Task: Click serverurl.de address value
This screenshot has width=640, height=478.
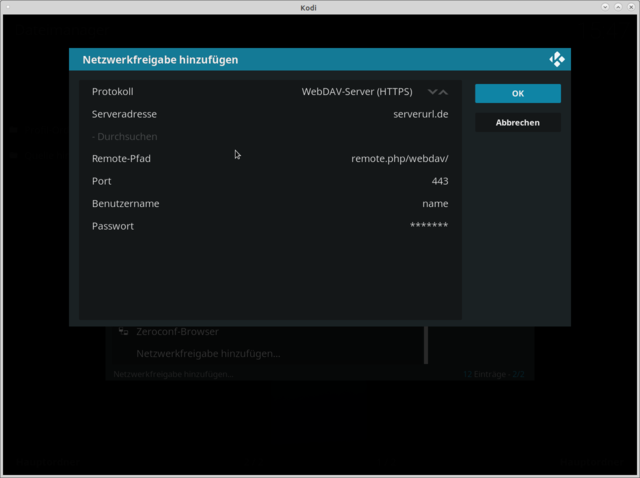Action: pos(420,114)
